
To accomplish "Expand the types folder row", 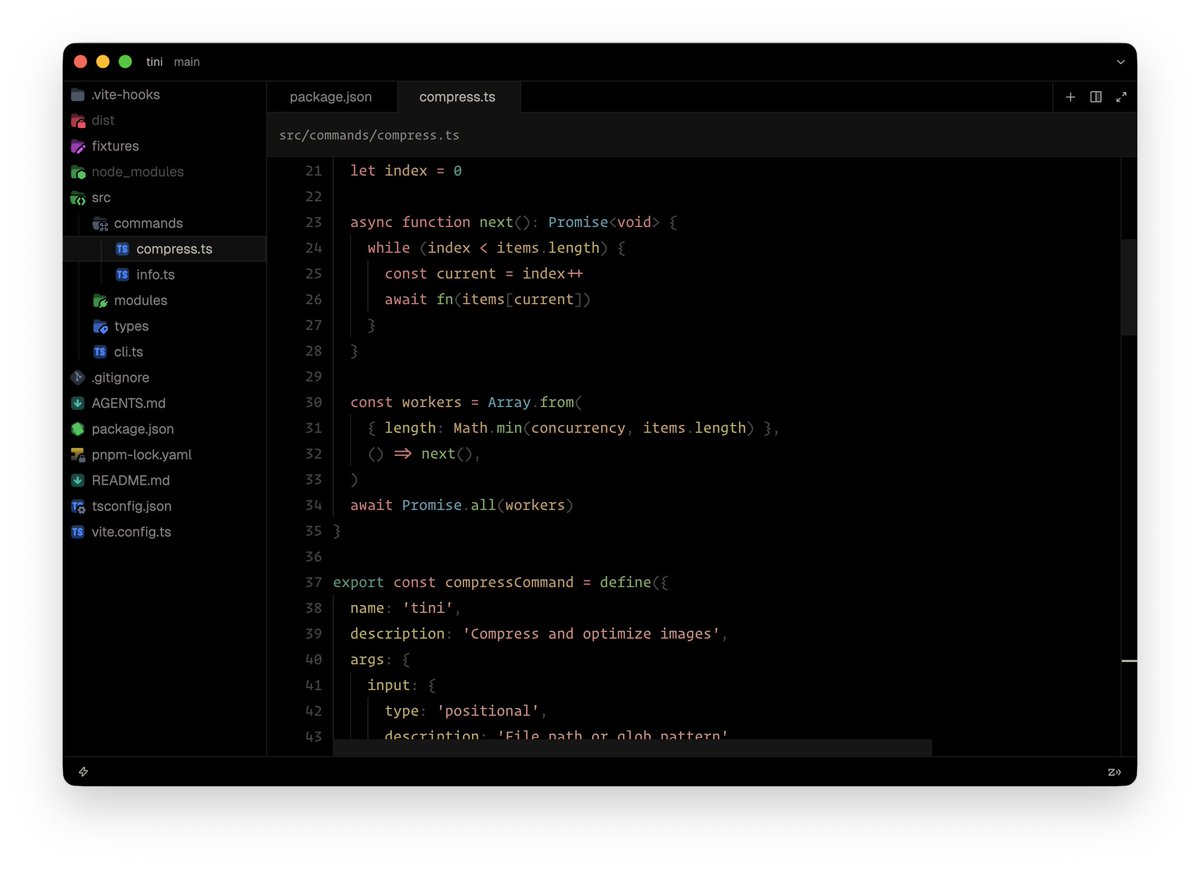I will coord(165,326).
